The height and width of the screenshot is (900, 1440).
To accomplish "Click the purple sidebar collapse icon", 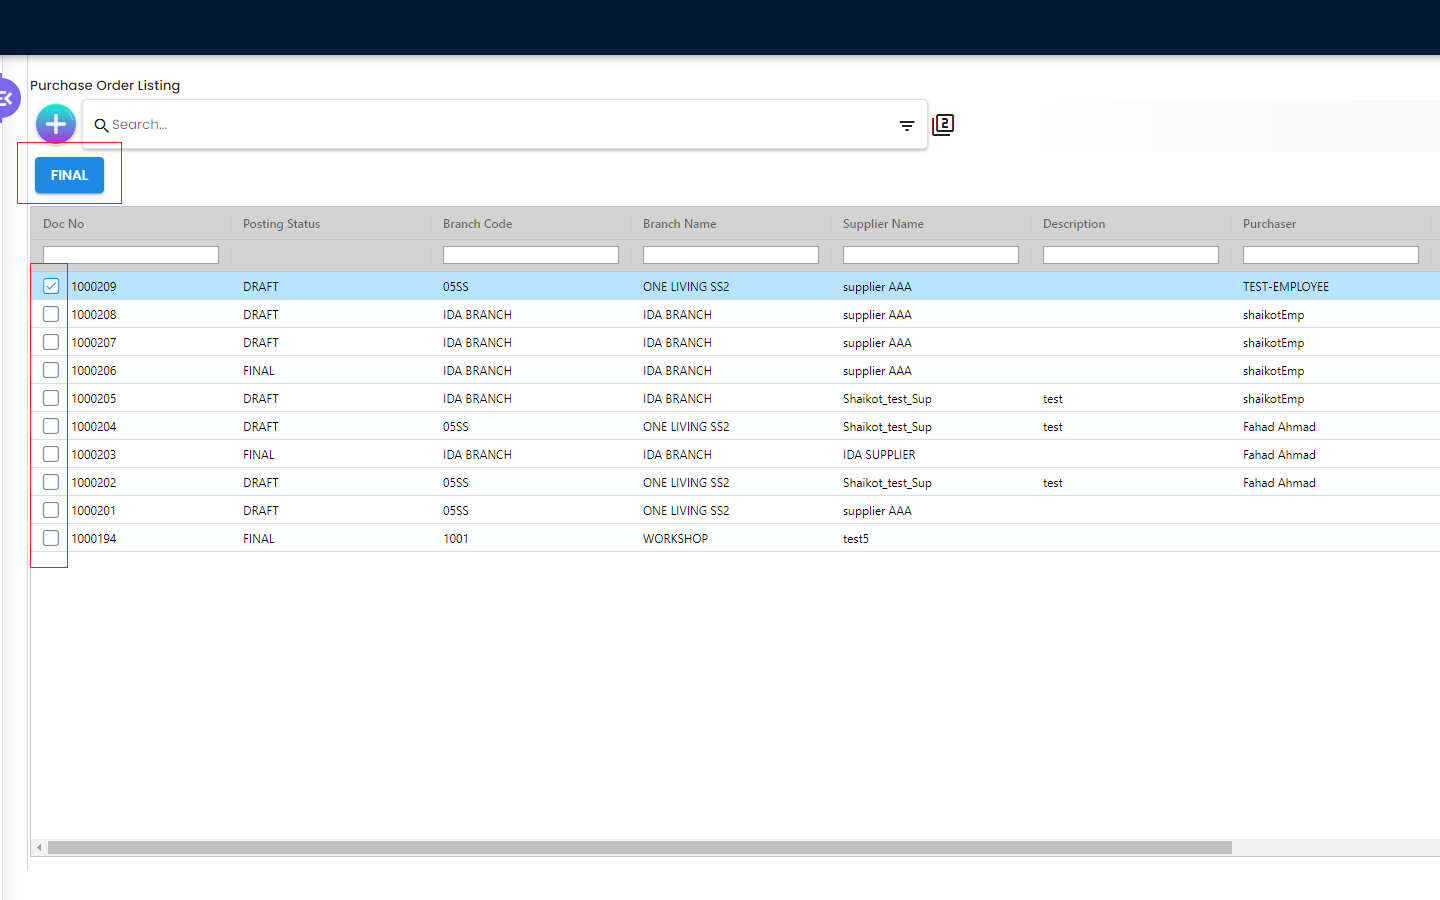I will pyautogui.click(x=8, y=98).
